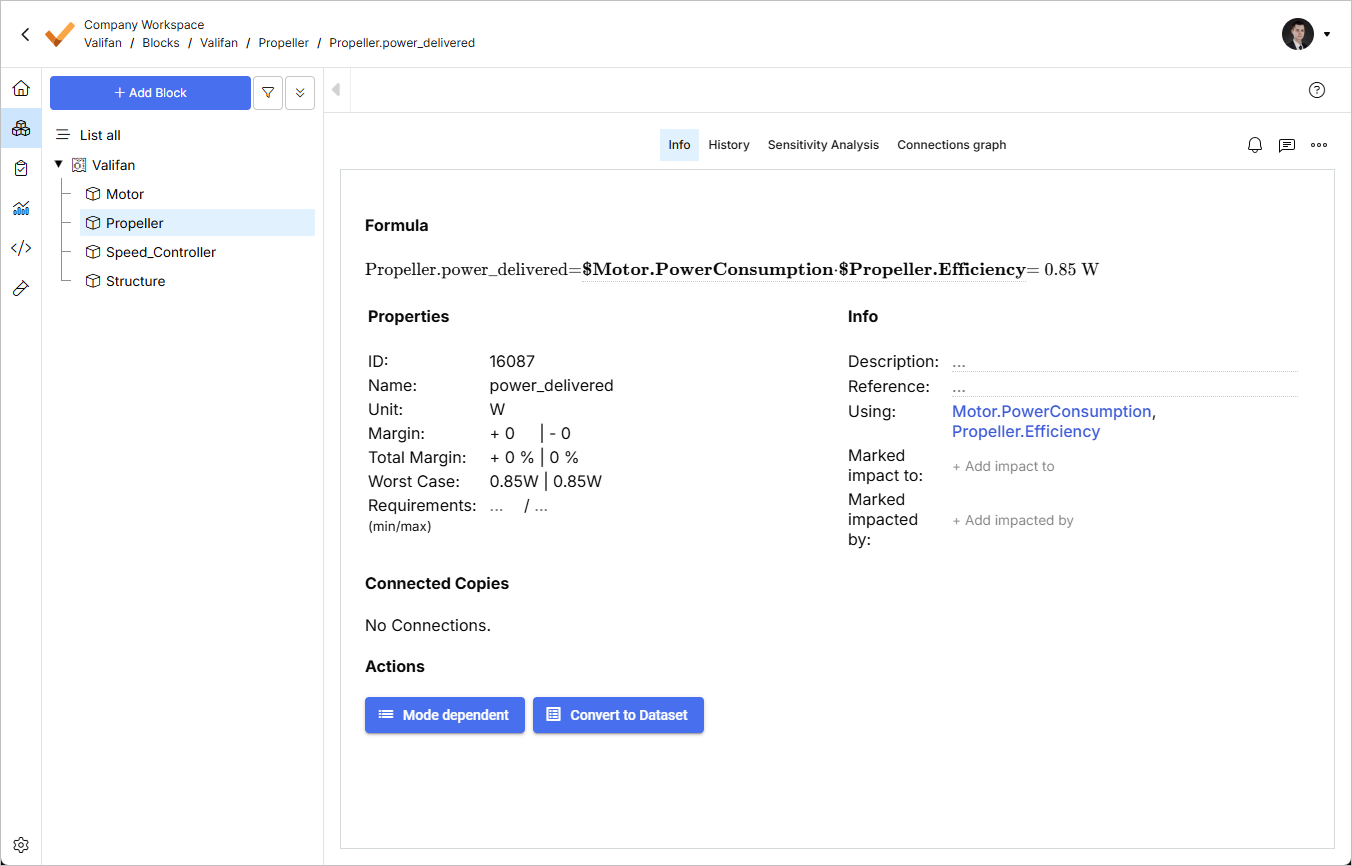Screen dimensions: 1352x866
Task: Collapse the left panel arrow
Action: click(336, 90)
